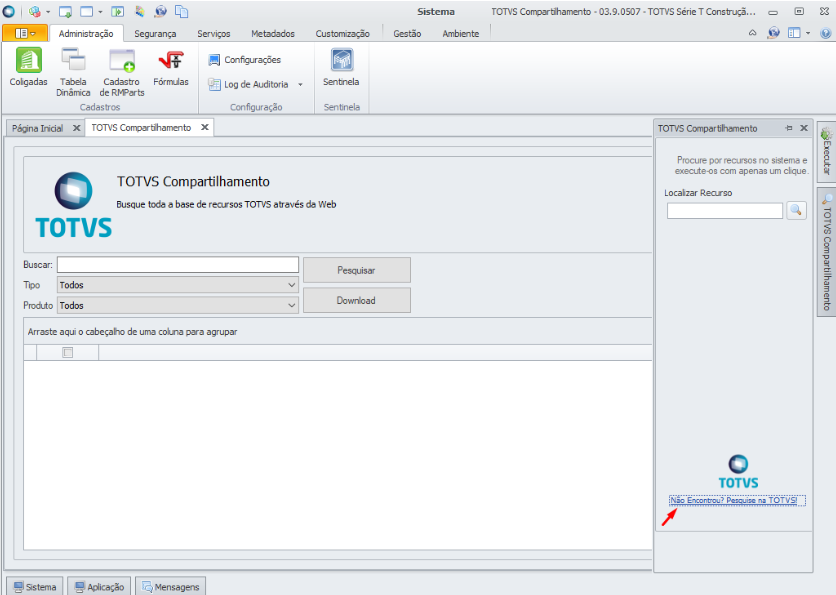Open Sentinela from the ribbon

point(341,67)
